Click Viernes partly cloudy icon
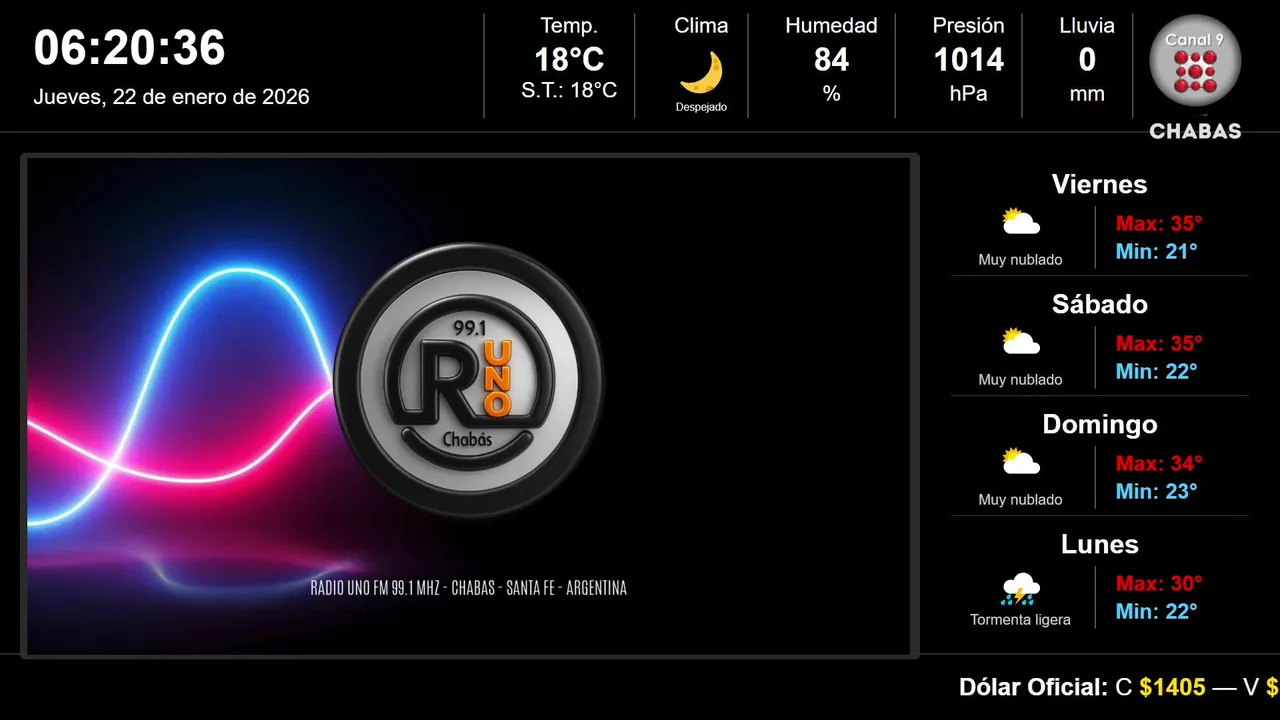The image size is (1280, 720). [x=1021, y=222]
